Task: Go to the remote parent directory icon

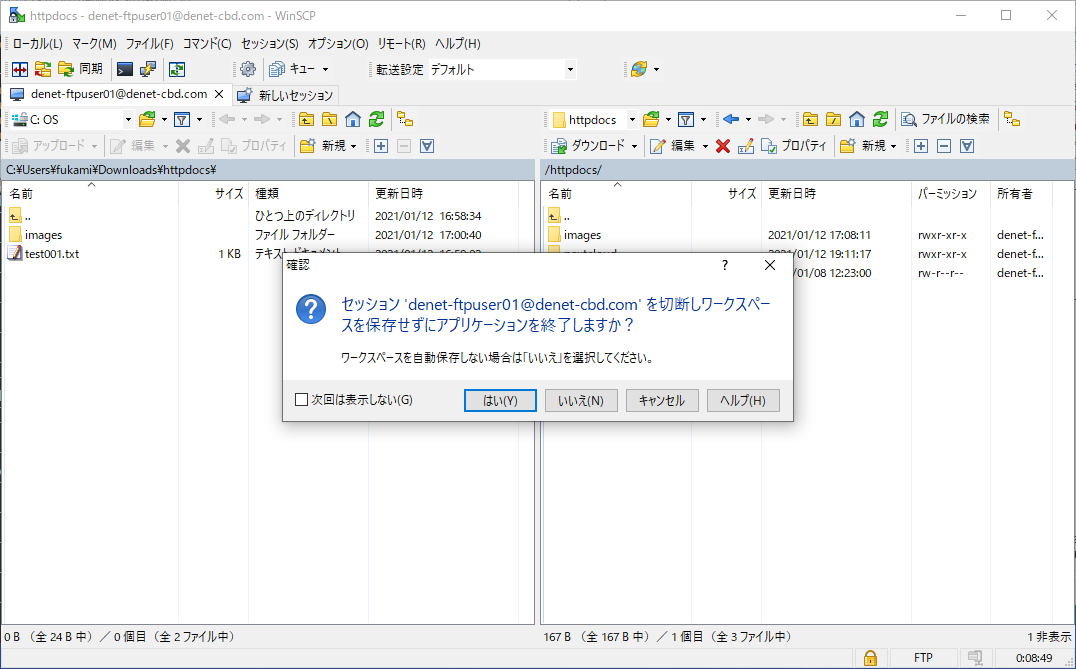Action: [810, 119]
